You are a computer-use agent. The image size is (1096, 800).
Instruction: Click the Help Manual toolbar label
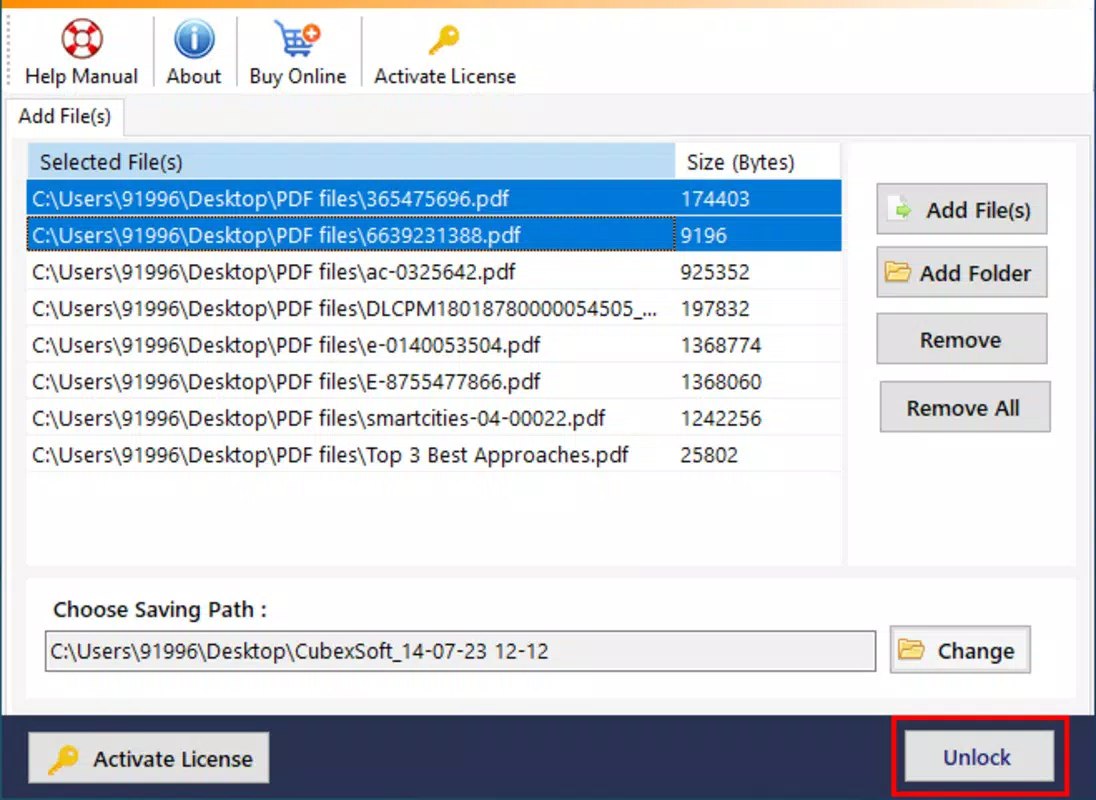click(82, 76)
